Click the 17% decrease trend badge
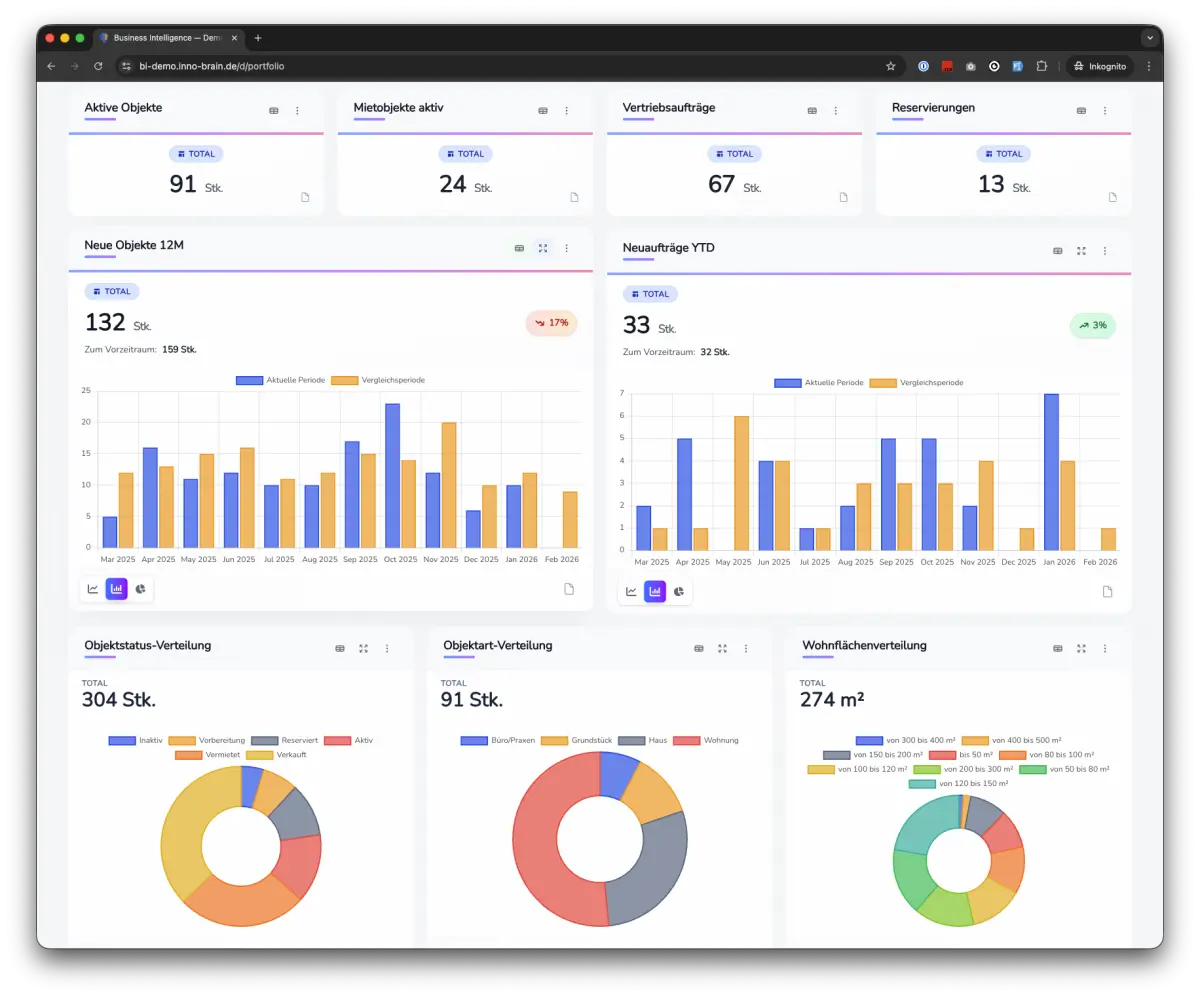This screenshot has height=997, width=1200. (x=551, y=323)
